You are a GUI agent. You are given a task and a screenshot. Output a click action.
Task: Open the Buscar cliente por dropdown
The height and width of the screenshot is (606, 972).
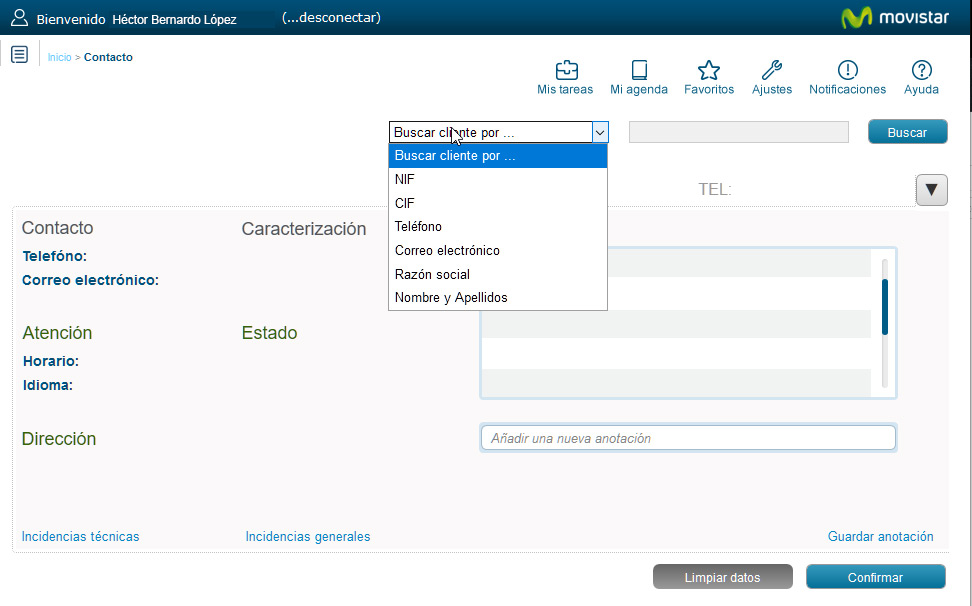[x=599, y=131]
